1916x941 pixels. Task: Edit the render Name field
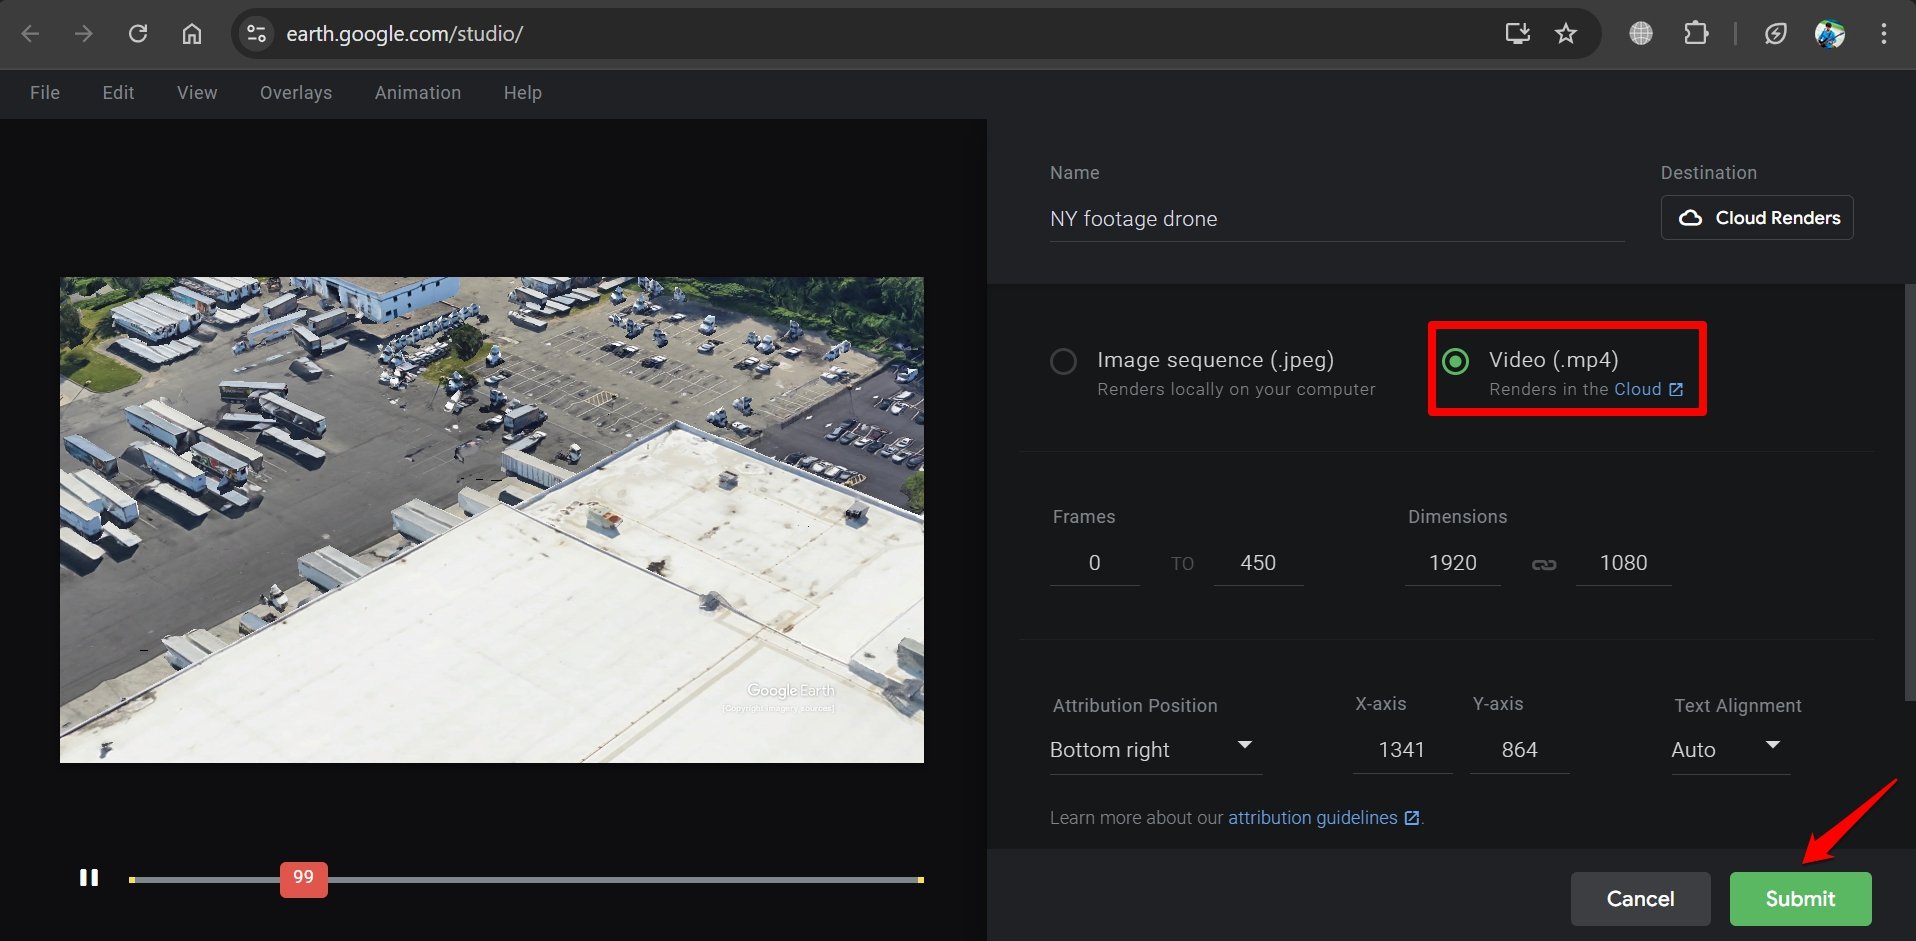pyautogui.click(x=1337, y=219)
